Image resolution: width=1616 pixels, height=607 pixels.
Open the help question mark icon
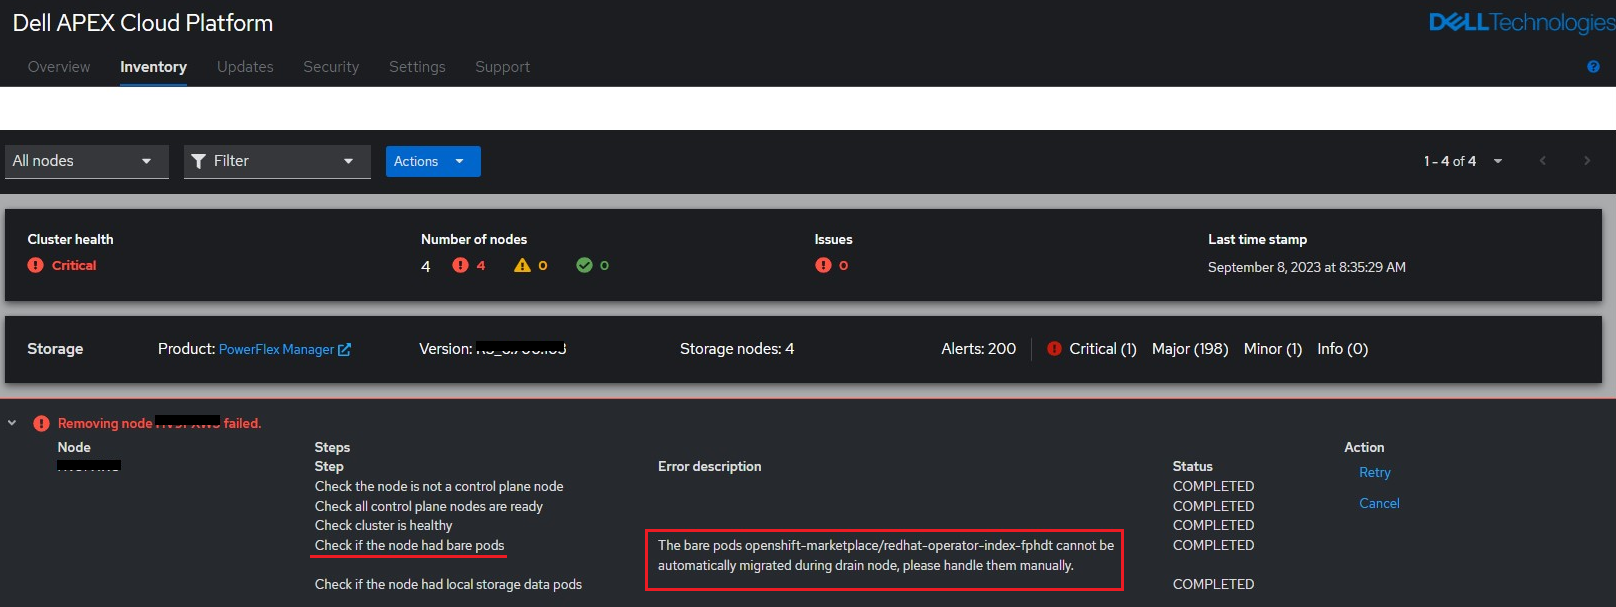tap(1593, 67)
